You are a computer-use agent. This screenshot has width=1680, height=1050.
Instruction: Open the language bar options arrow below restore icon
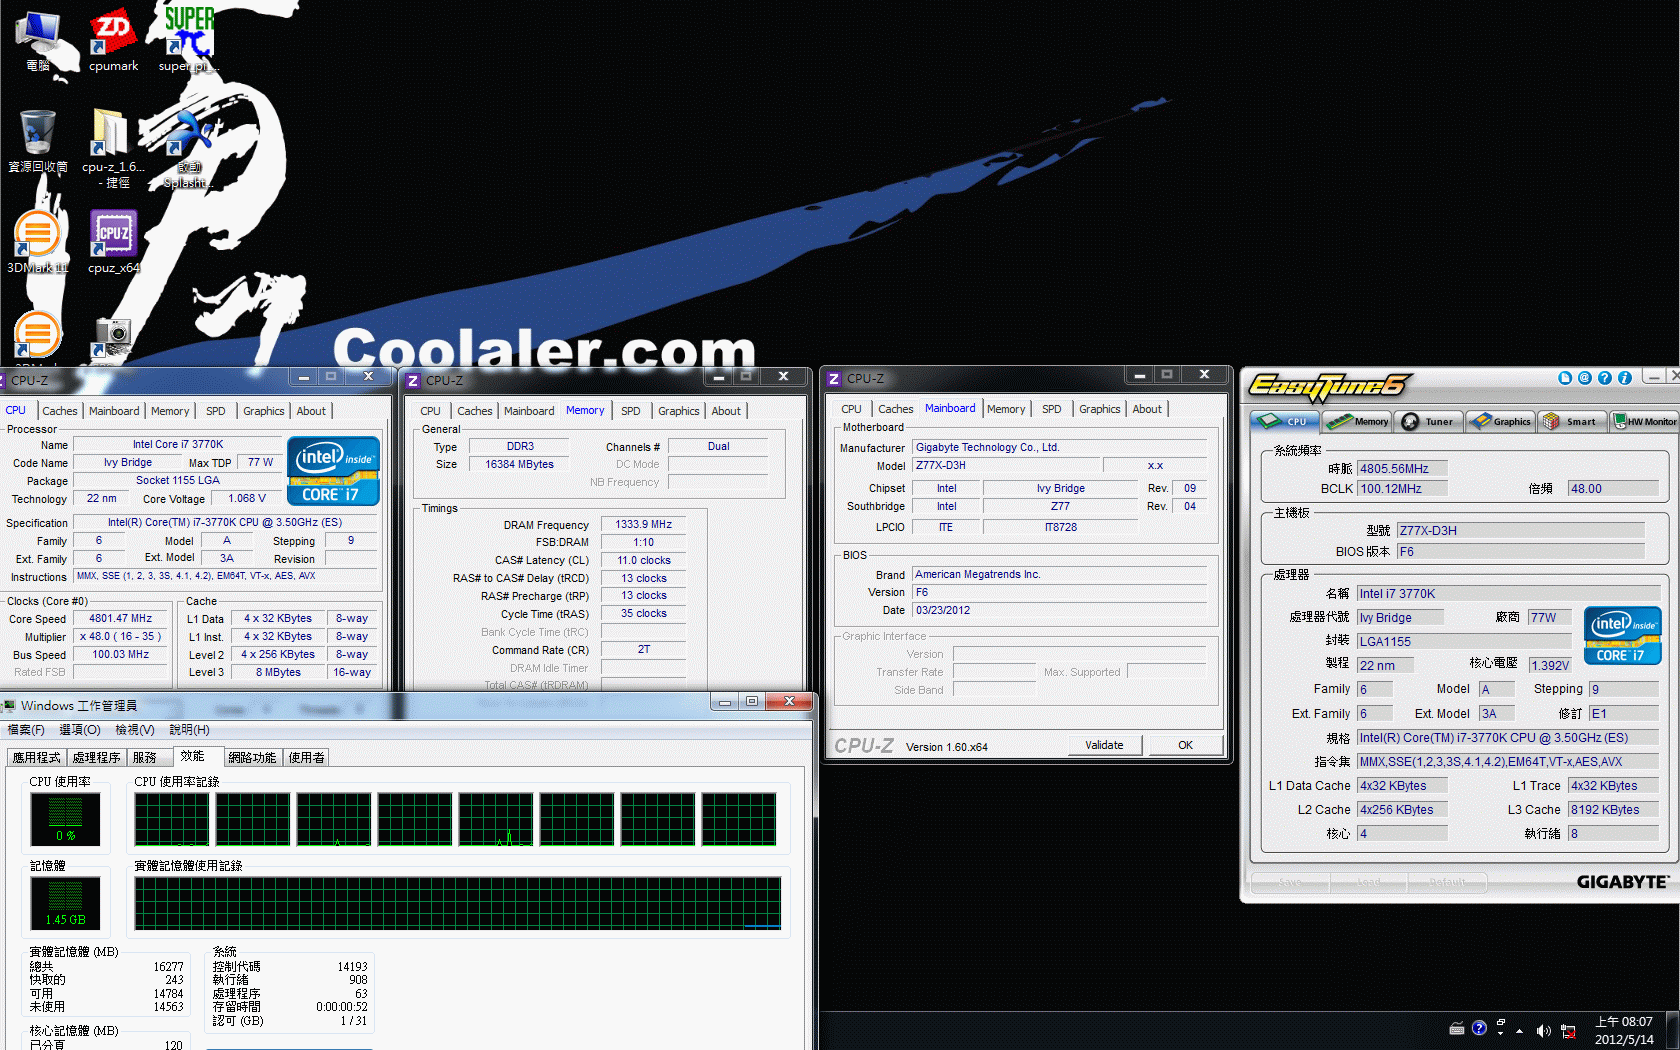[x=1501, y=1034]
